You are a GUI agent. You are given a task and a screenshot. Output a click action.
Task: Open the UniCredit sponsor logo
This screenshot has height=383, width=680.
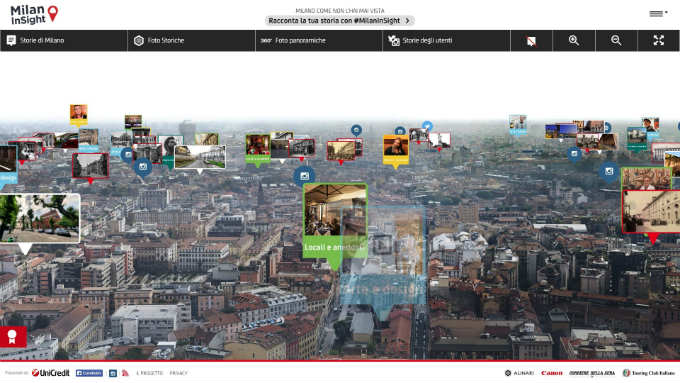51,373
